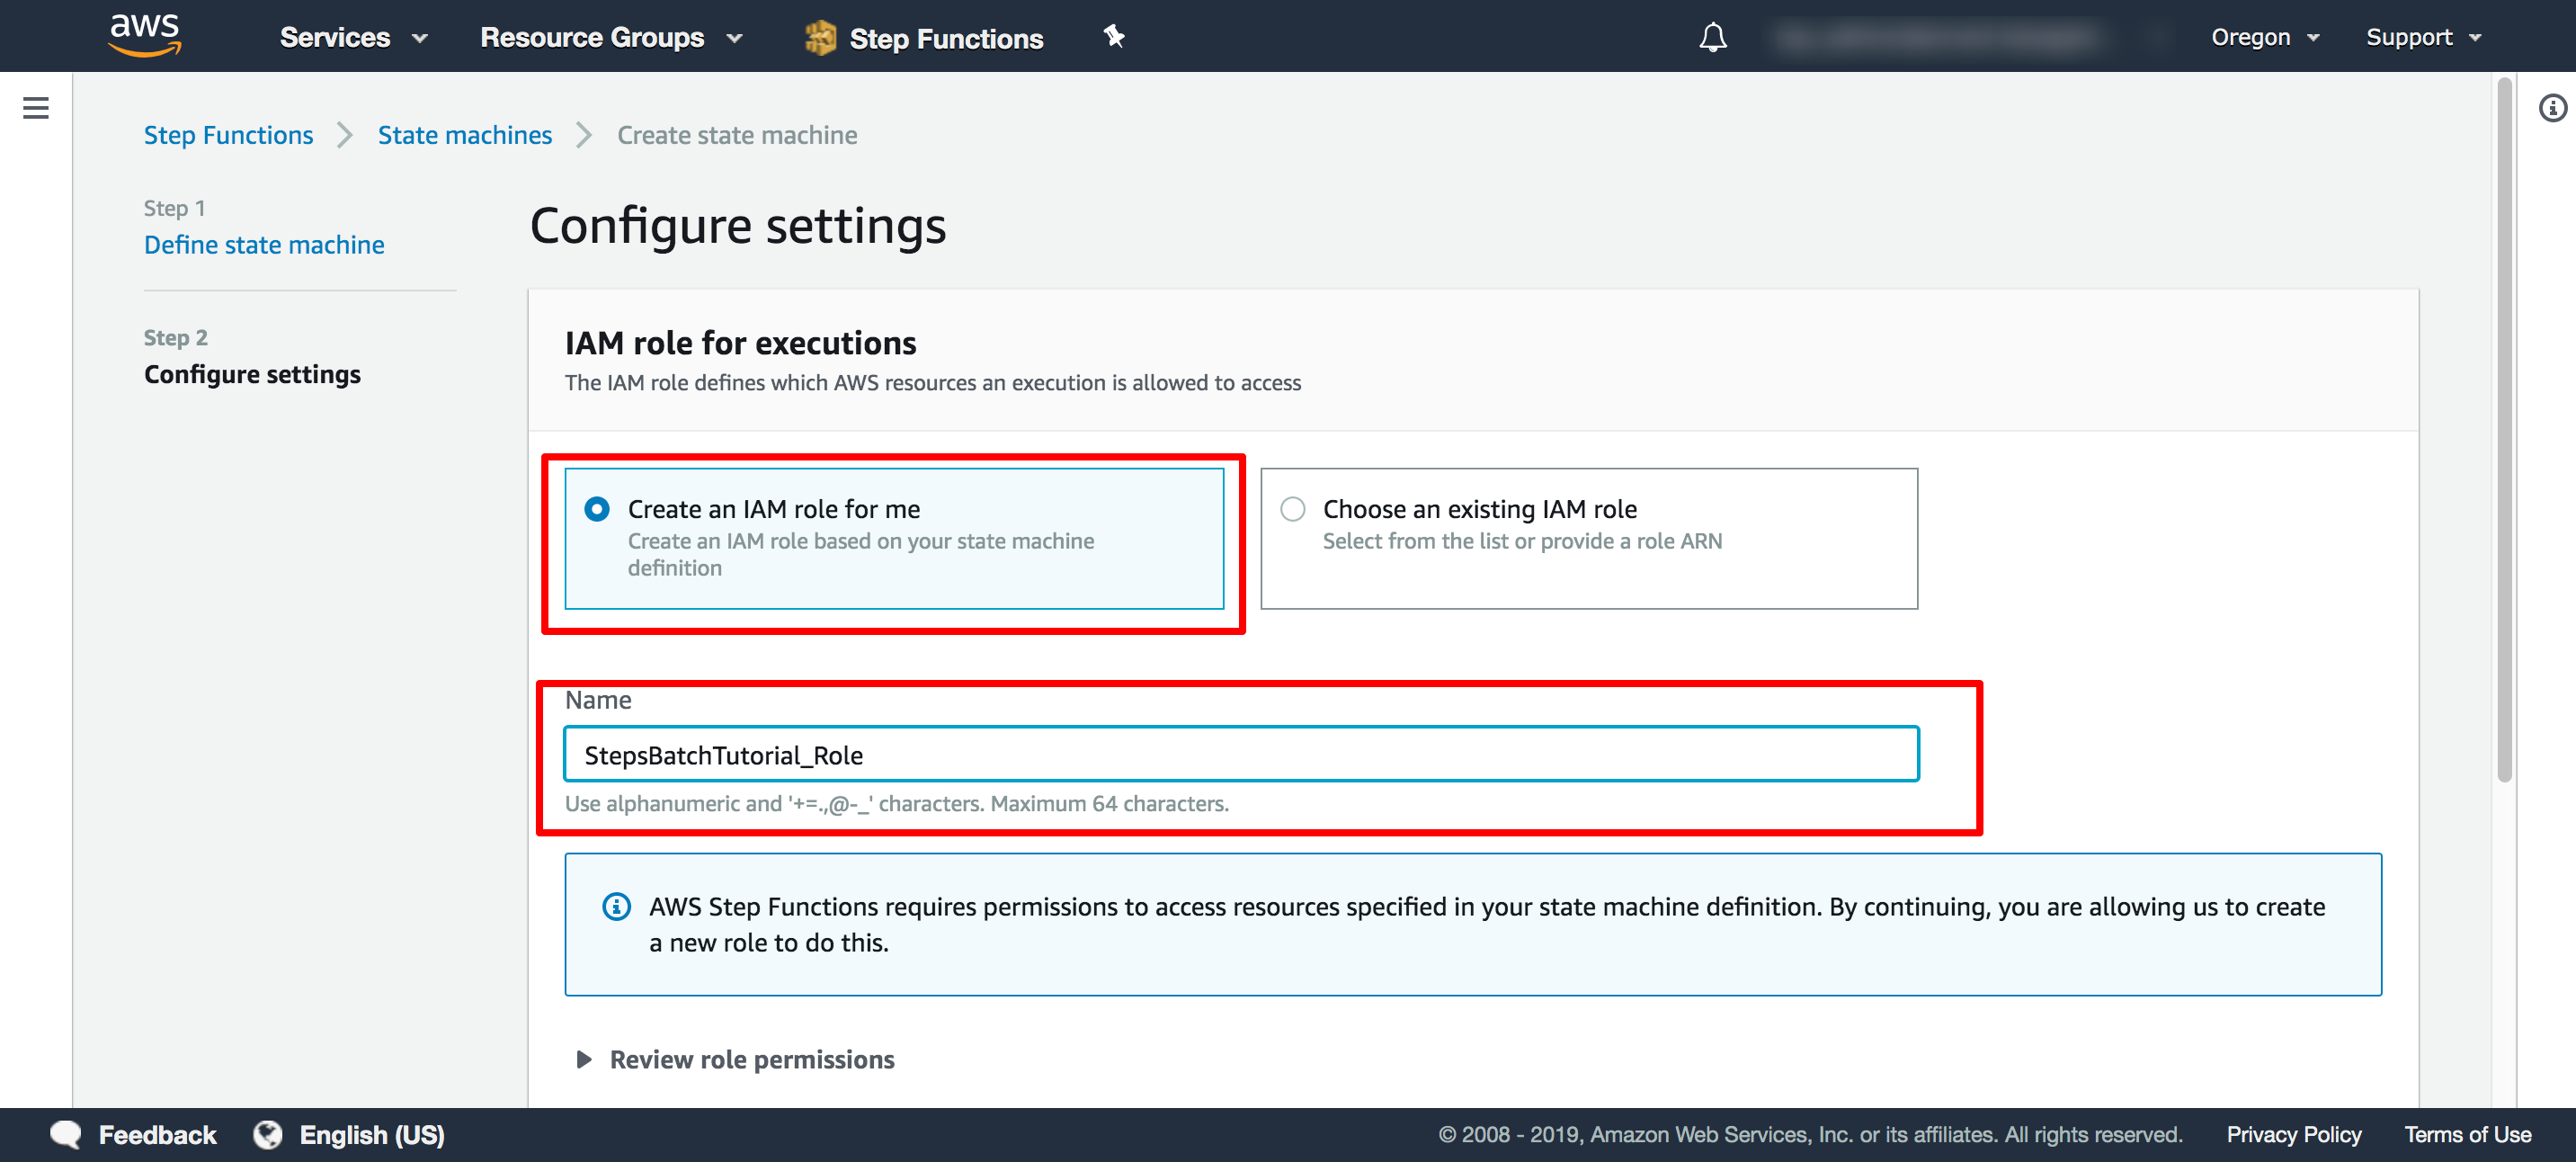Open Terms of Use link
The height and width of the screenshot is (1162, 2576).
(2468, 1135)
